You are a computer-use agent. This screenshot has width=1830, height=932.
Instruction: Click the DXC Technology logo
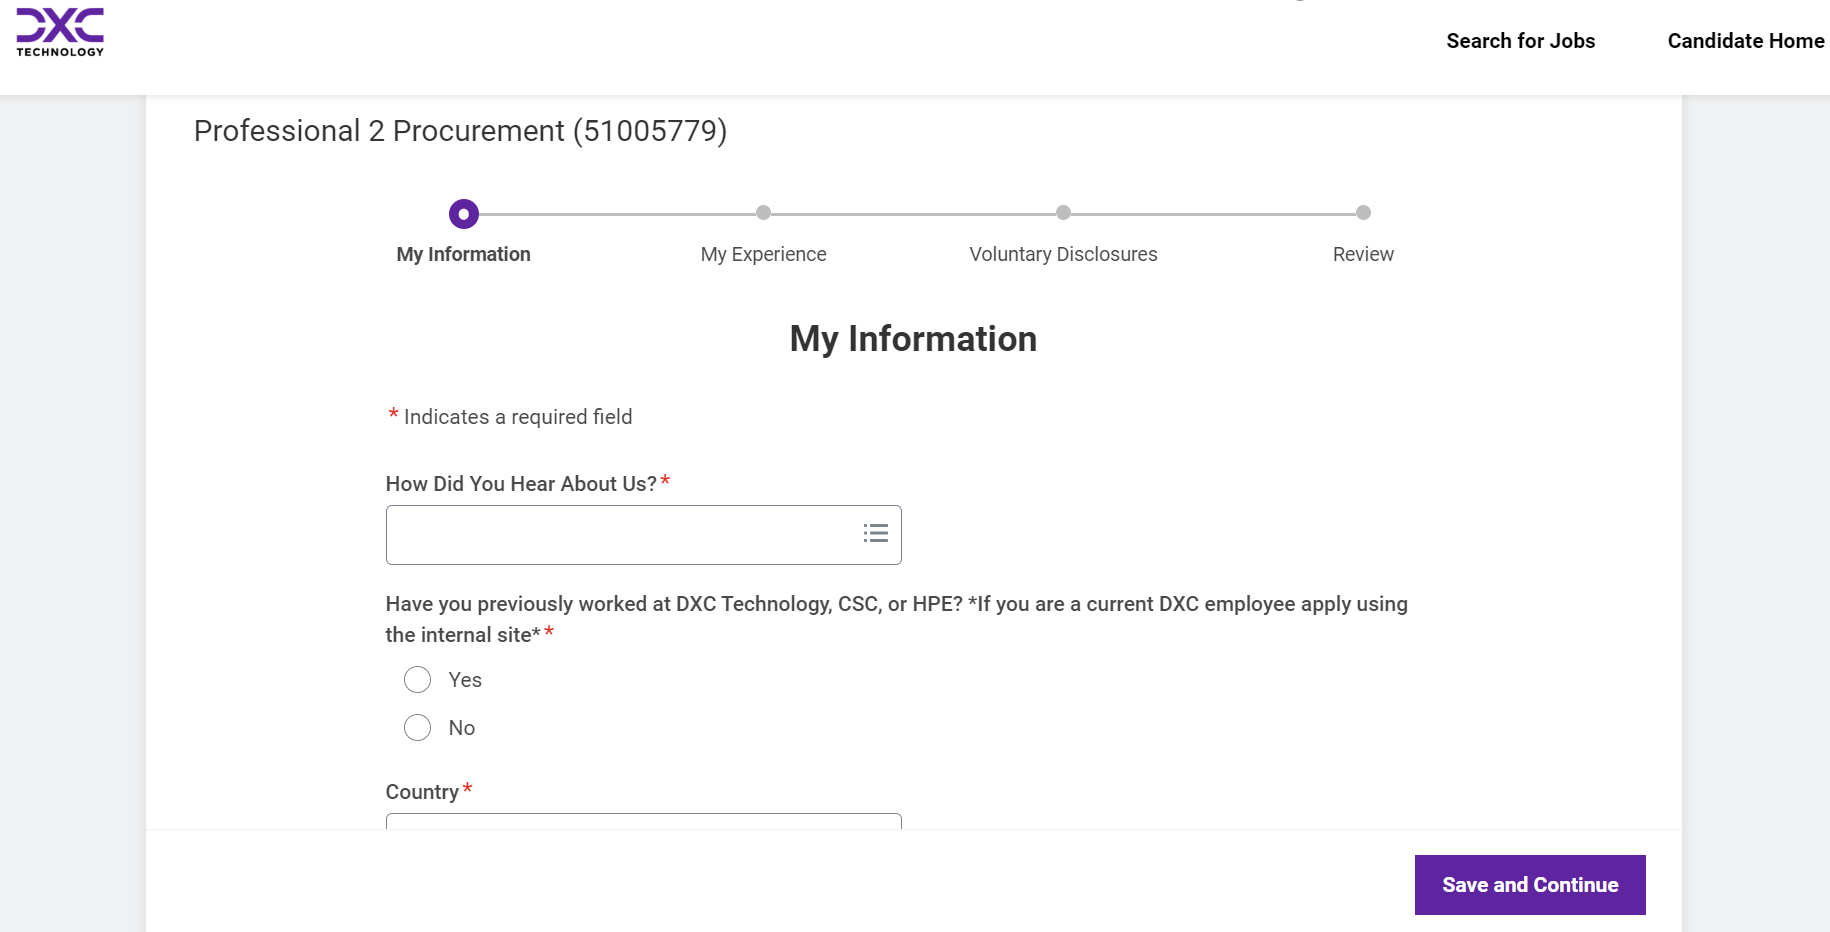(x=60, y=32)
